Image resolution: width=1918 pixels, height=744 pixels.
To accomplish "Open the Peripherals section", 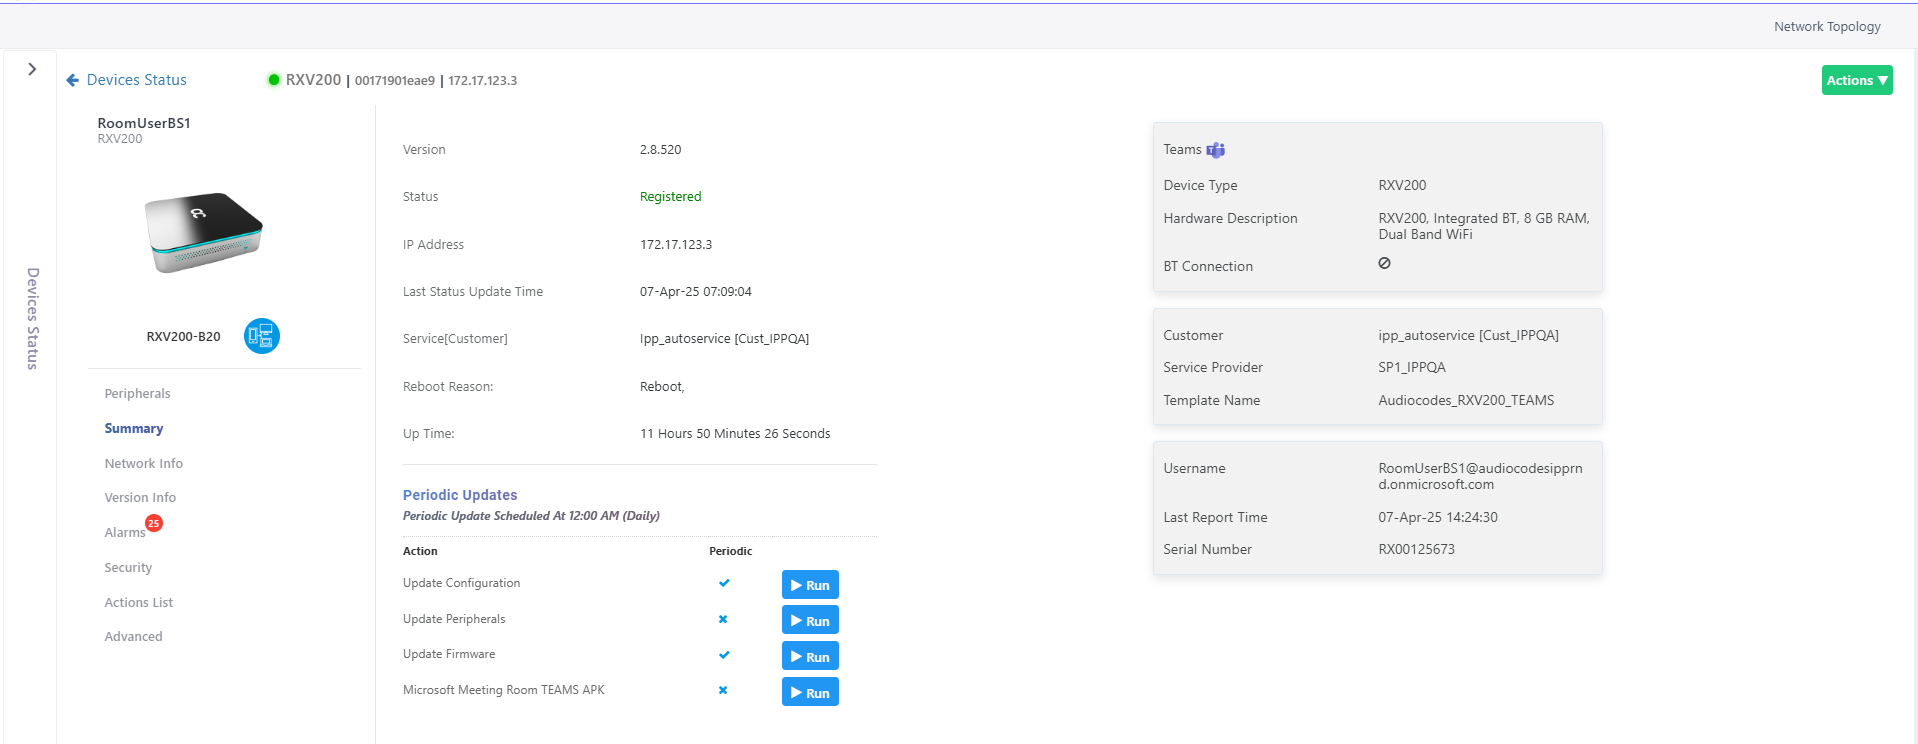I will (x=137, y=393).
